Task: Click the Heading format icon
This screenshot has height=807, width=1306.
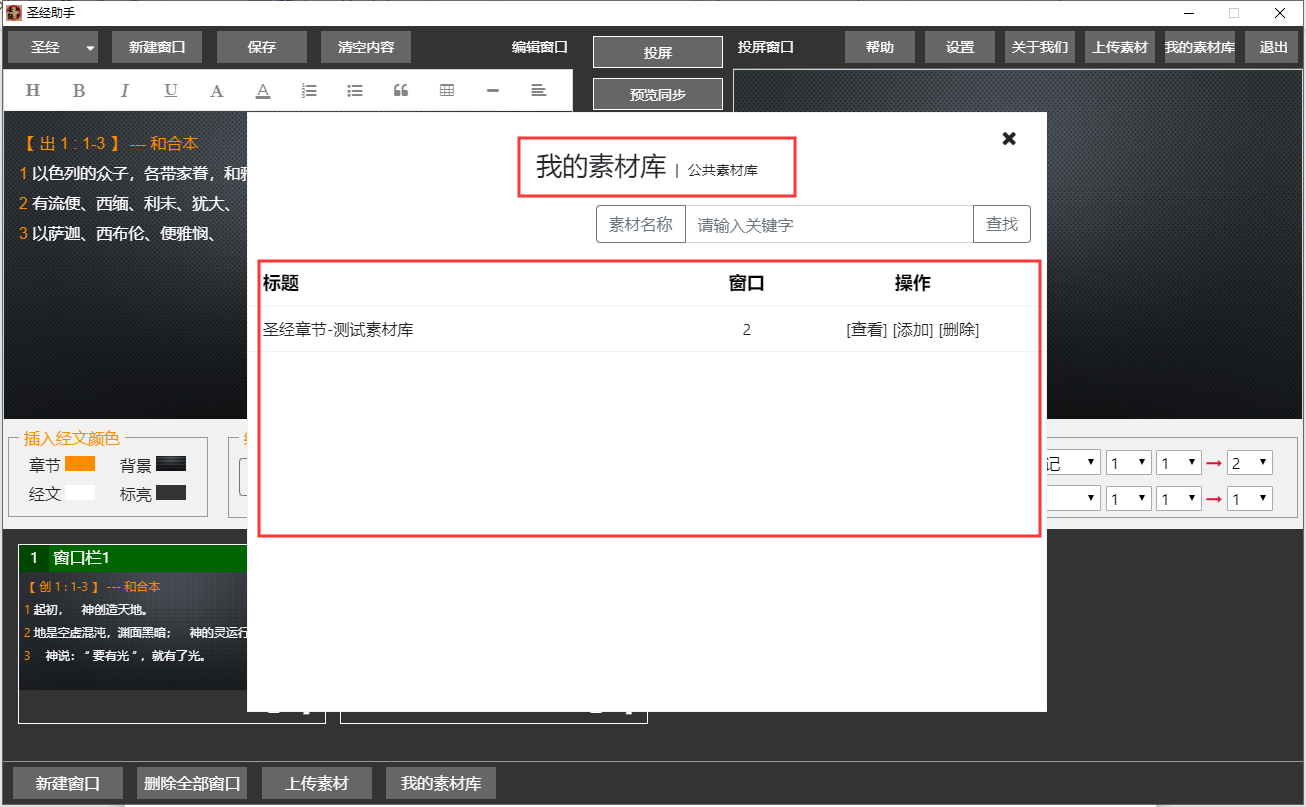Action: 32,91
